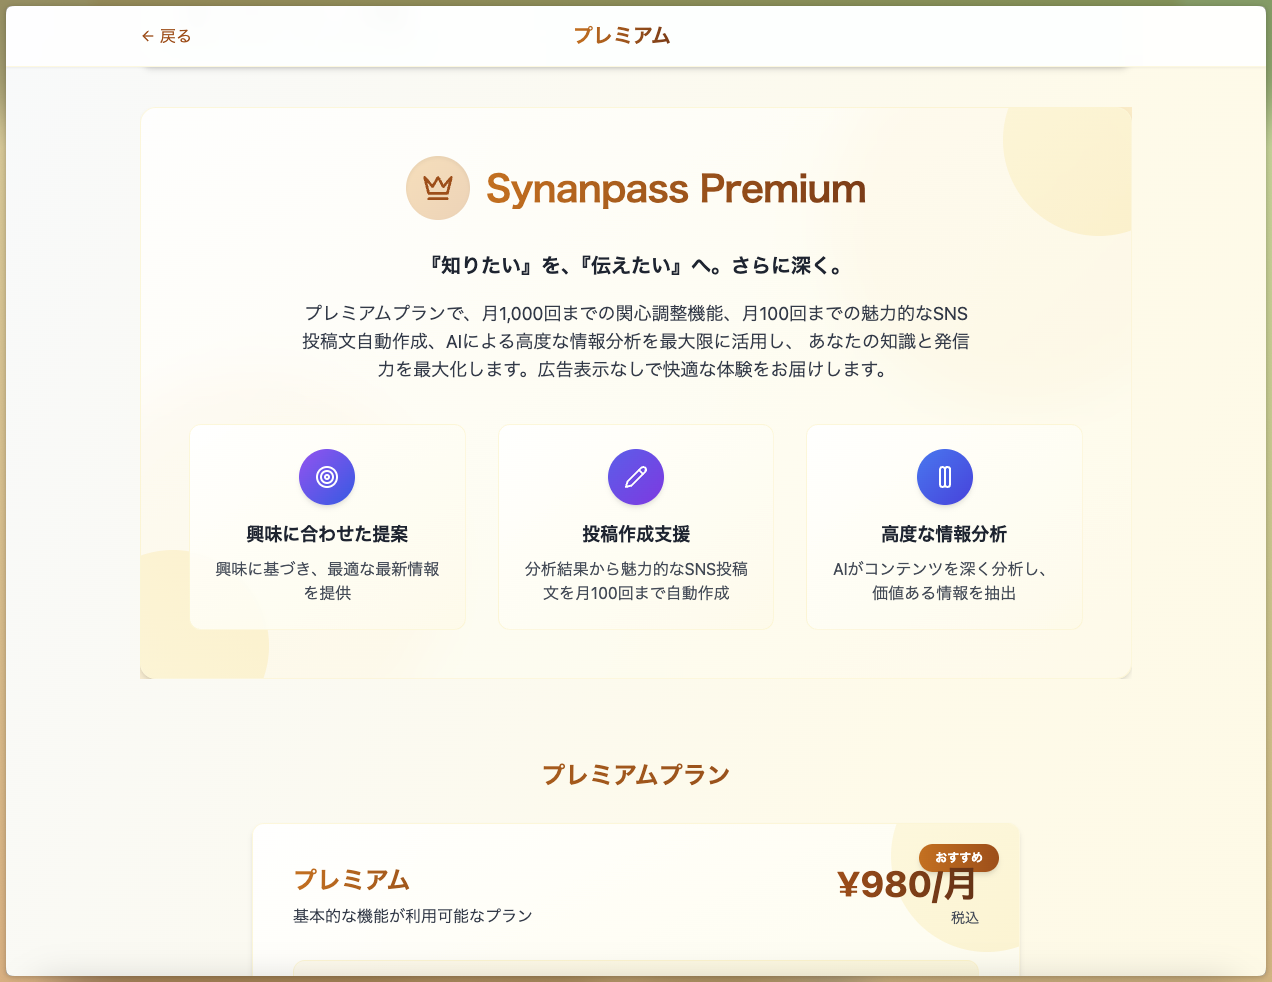Click the おすすめ badge on plan card
The image size is (1272, 982).
[x=958, y=857]
